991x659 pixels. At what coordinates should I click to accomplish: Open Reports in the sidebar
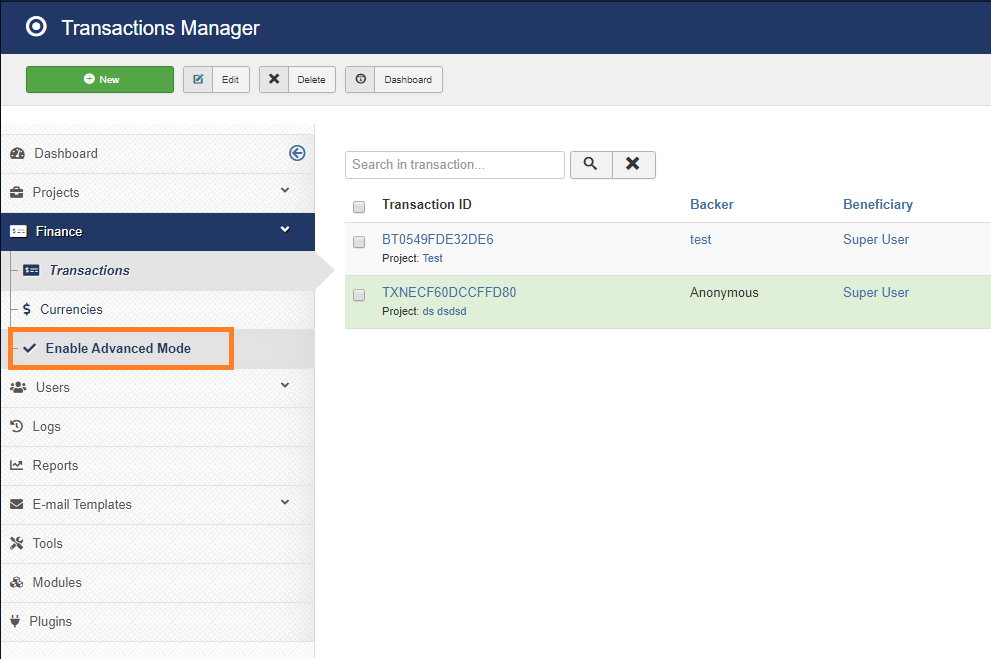56,466
